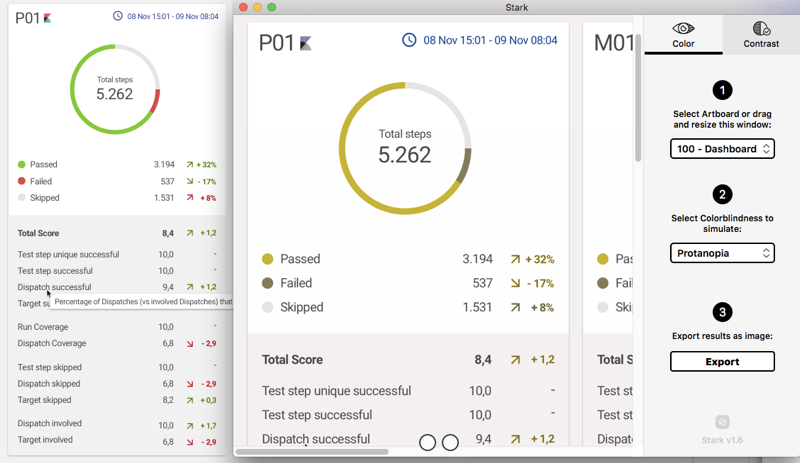Click the up arrow beside +8% in Stark card
The width and height of the screenshot is (800, 463).
515,307
